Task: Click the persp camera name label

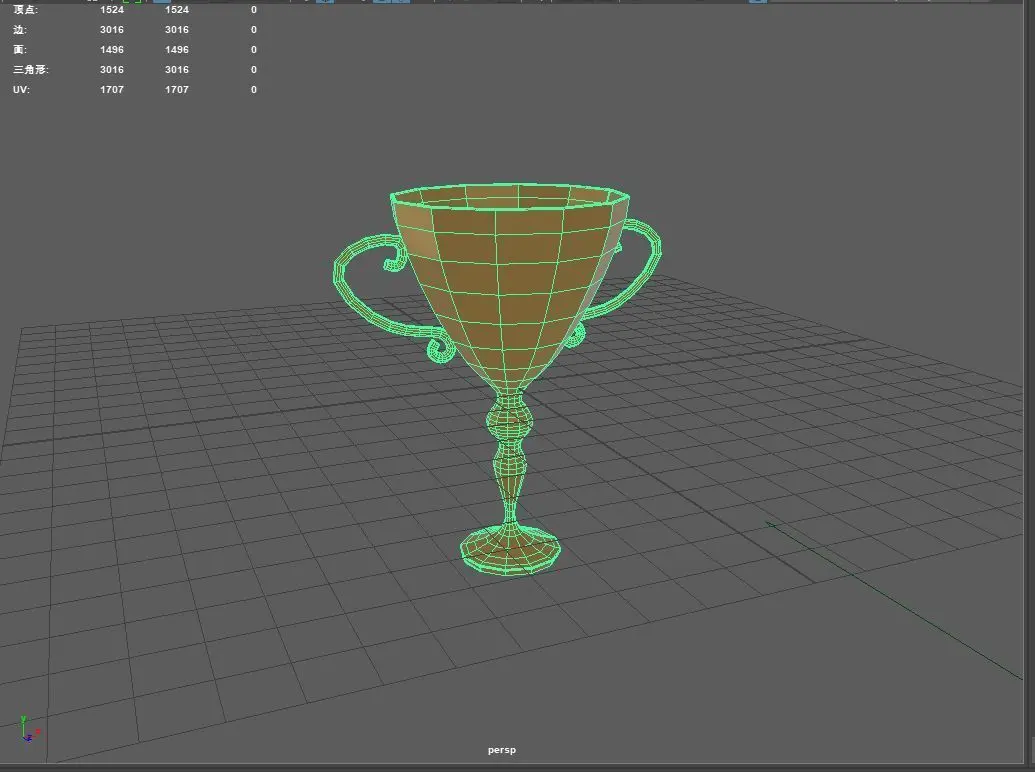Action: click(502, 750)
